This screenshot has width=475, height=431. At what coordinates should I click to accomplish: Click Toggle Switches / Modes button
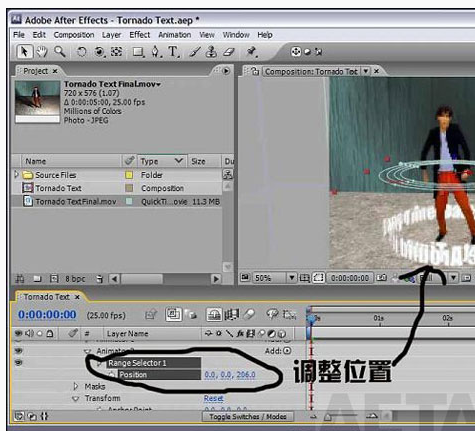click(x=248, y=417)
